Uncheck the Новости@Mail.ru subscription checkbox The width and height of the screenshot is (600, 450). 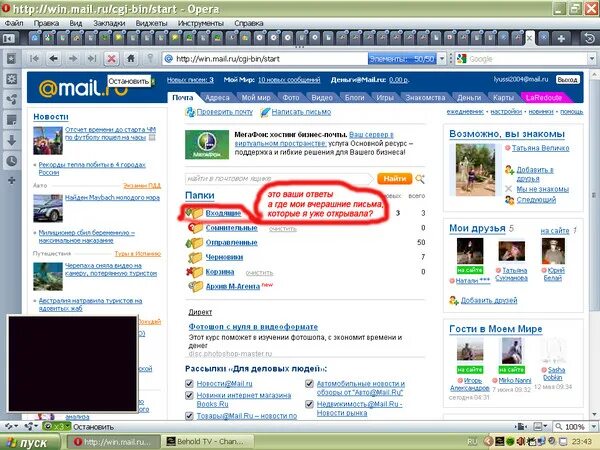pos(189,383)
